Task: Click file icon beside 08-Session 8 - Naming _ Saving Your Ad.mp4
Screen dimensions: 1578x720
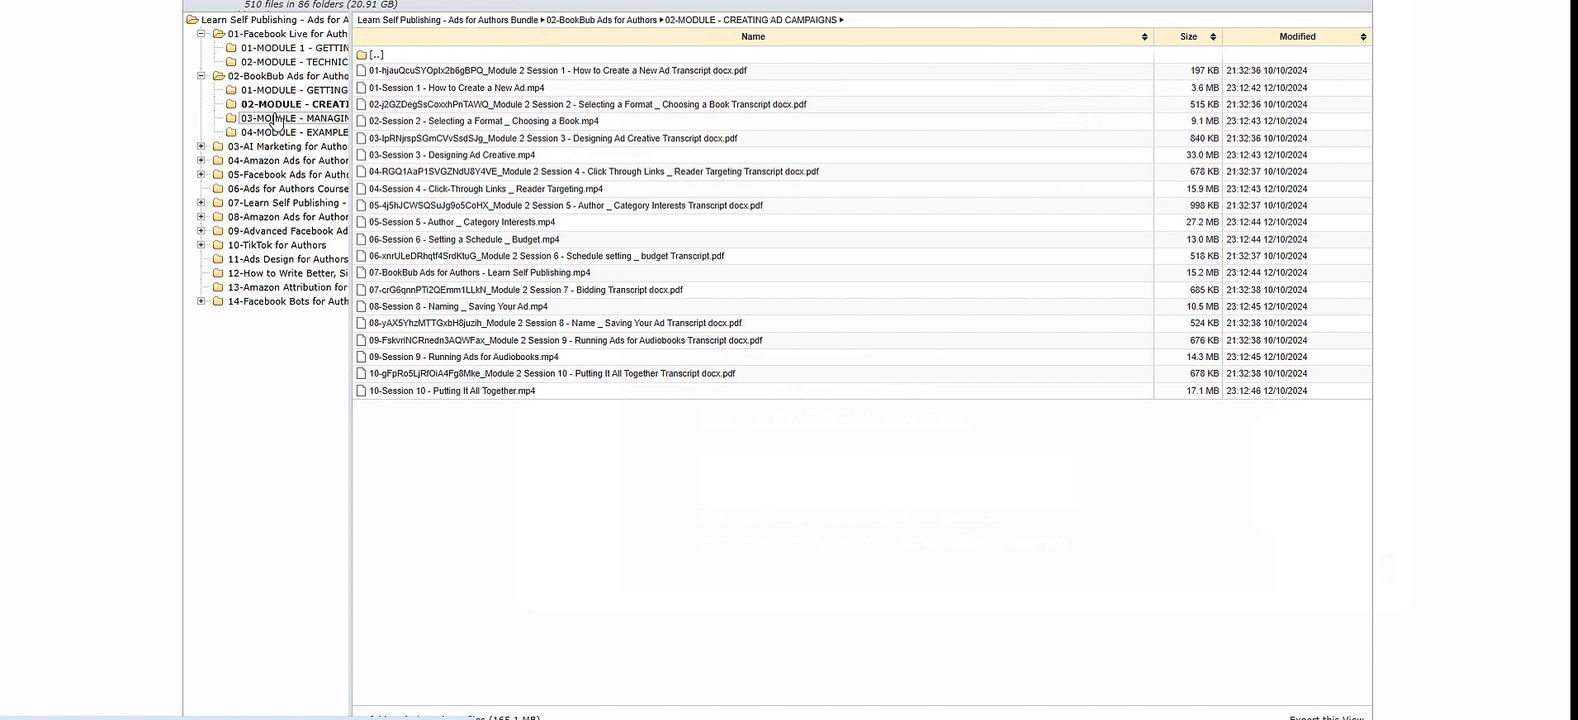Action: 361,307
